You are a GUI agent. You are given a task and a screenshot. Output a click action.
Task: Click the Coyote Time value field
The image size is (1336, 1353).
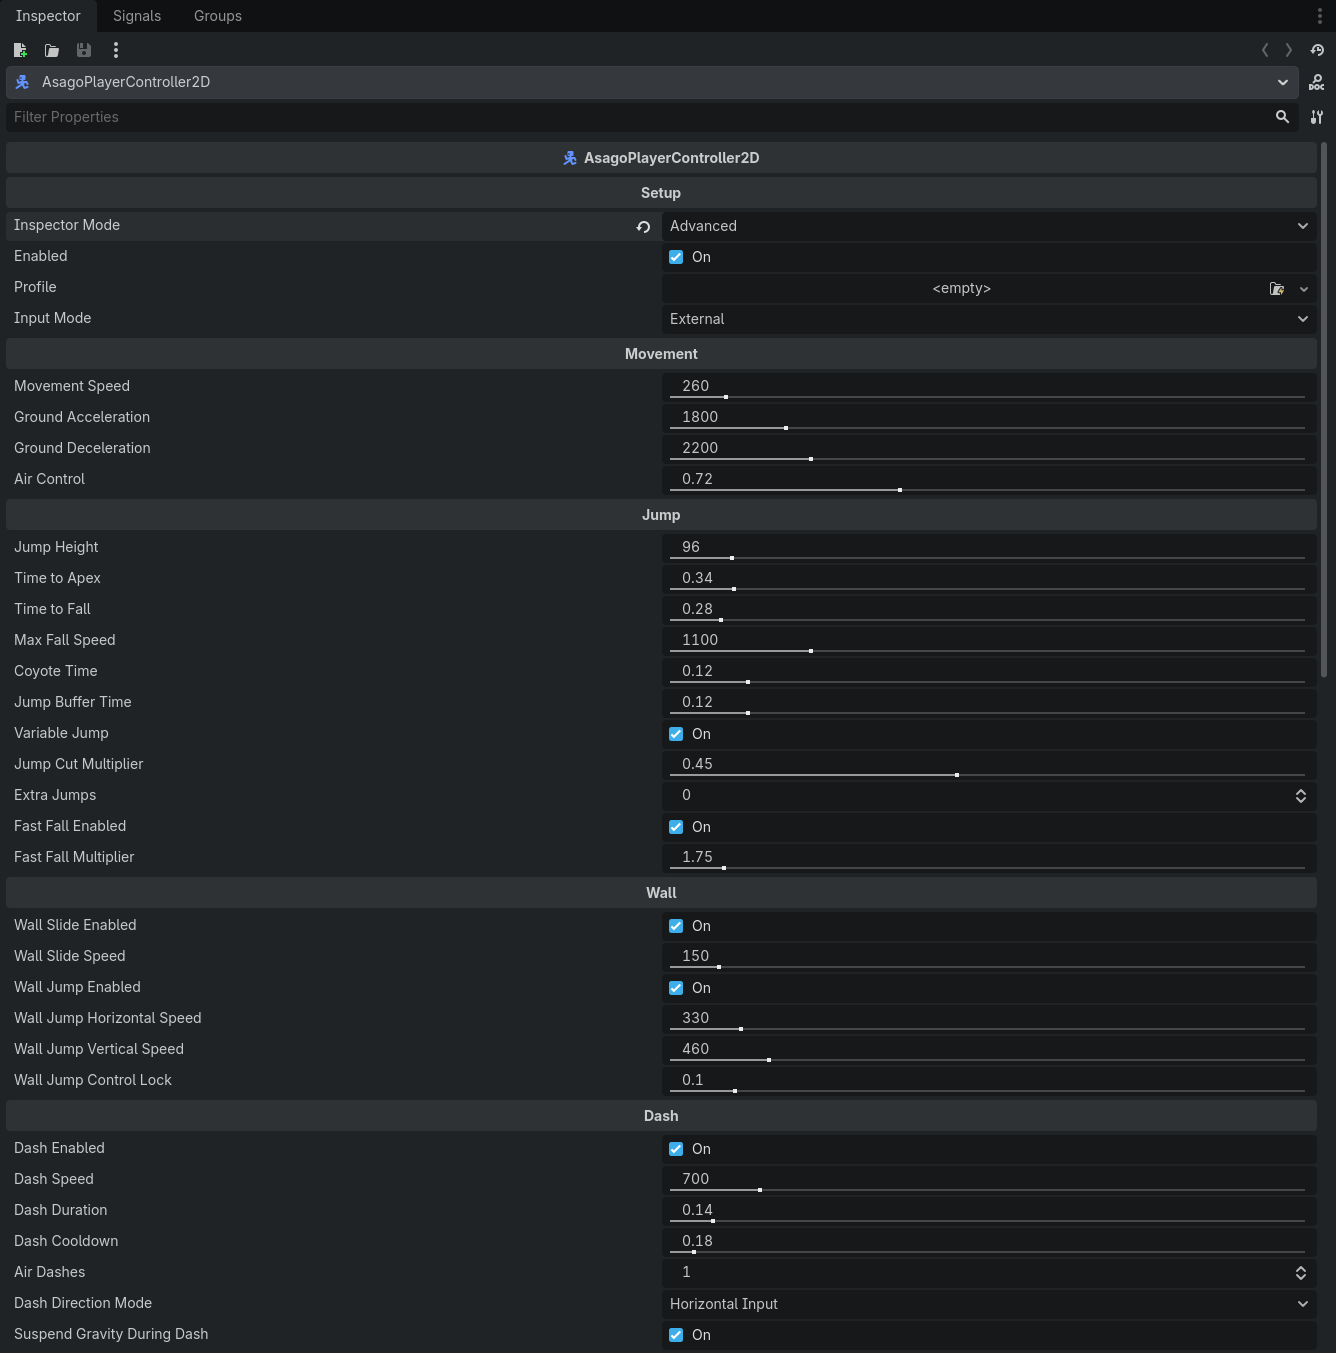pyautogui.click(x=989, y=671)
